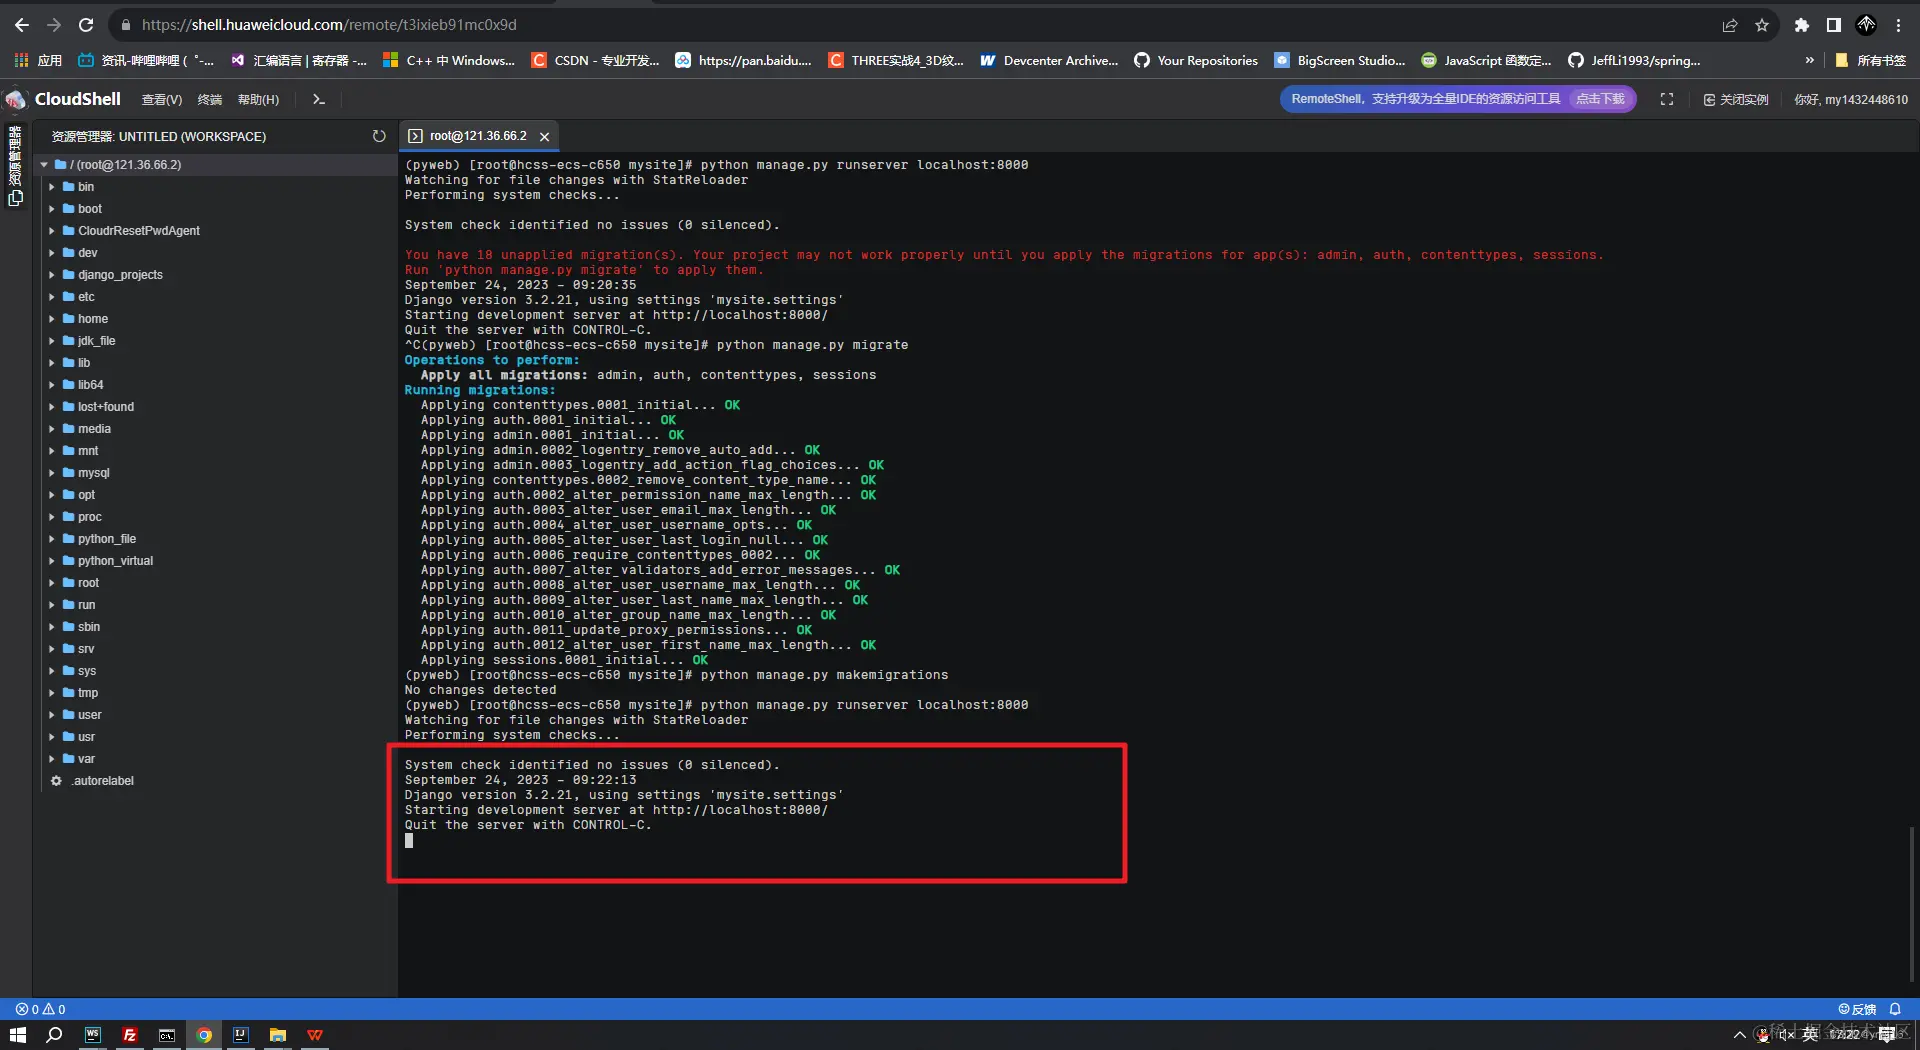Open the share page icon in address bar

point(1730,25)
